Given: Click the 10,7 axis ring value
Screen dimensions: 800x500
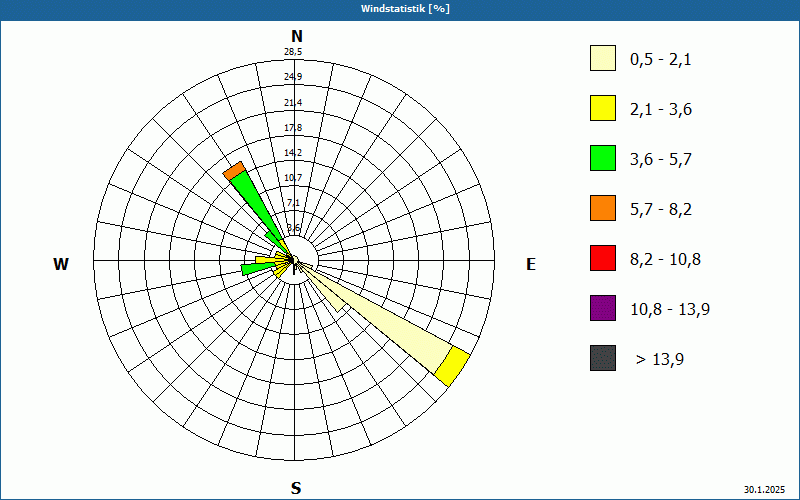Looking at the screenshot, I should coord(293,178).
